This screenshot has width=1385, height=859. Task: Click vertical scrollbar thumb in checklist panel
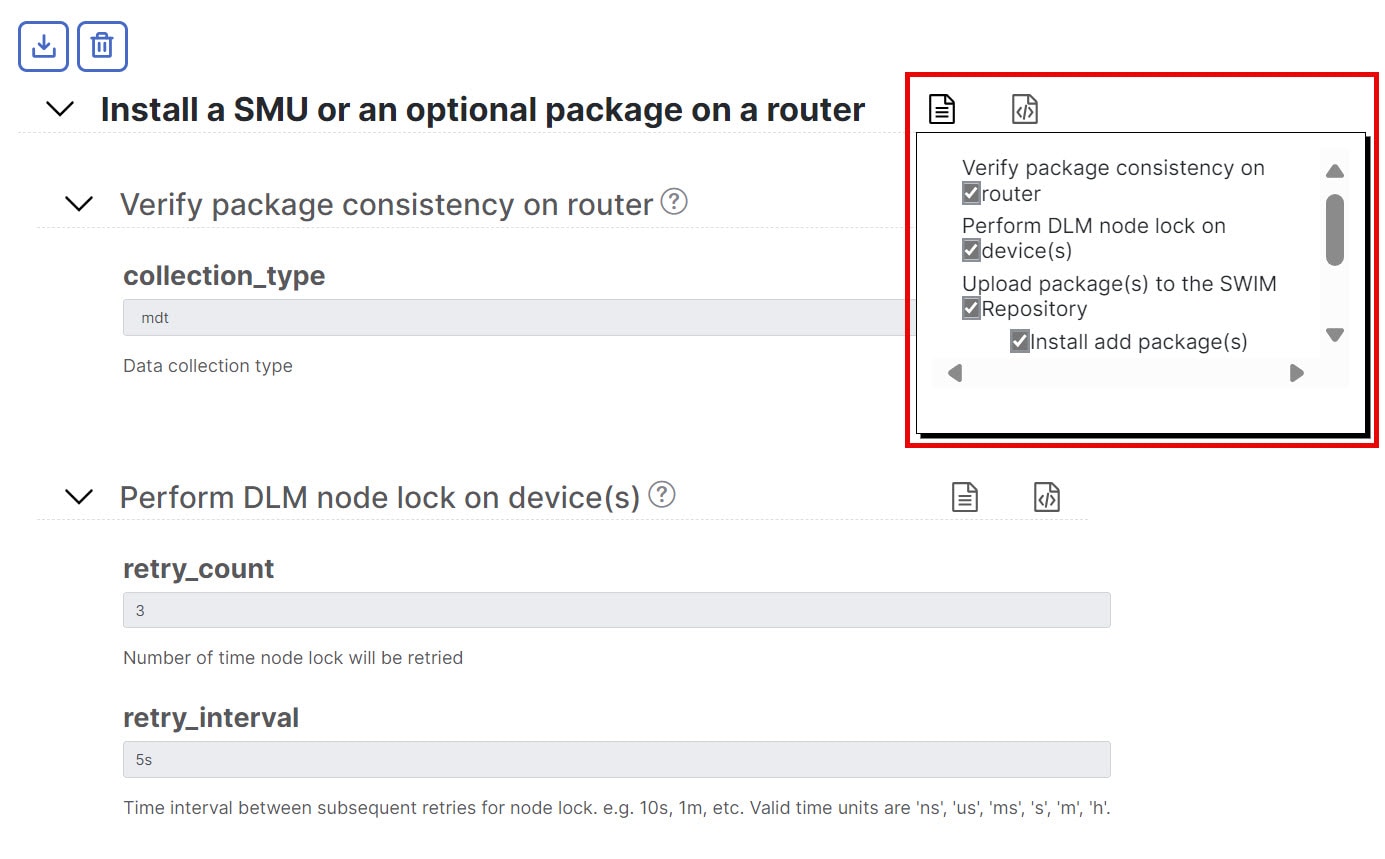(x=1335, y=230)
